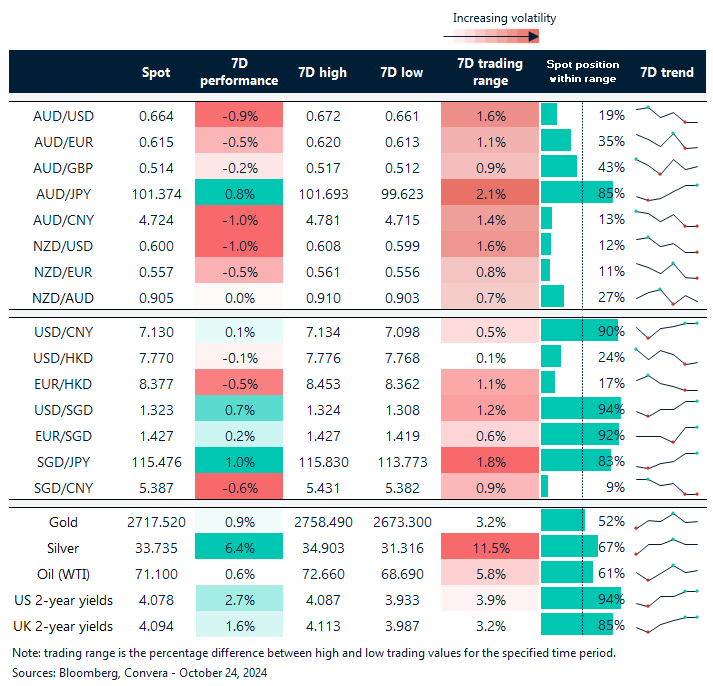Click the Silver 7D trend sparkline
The image size is (713, 686).
[x=667, y=546]
